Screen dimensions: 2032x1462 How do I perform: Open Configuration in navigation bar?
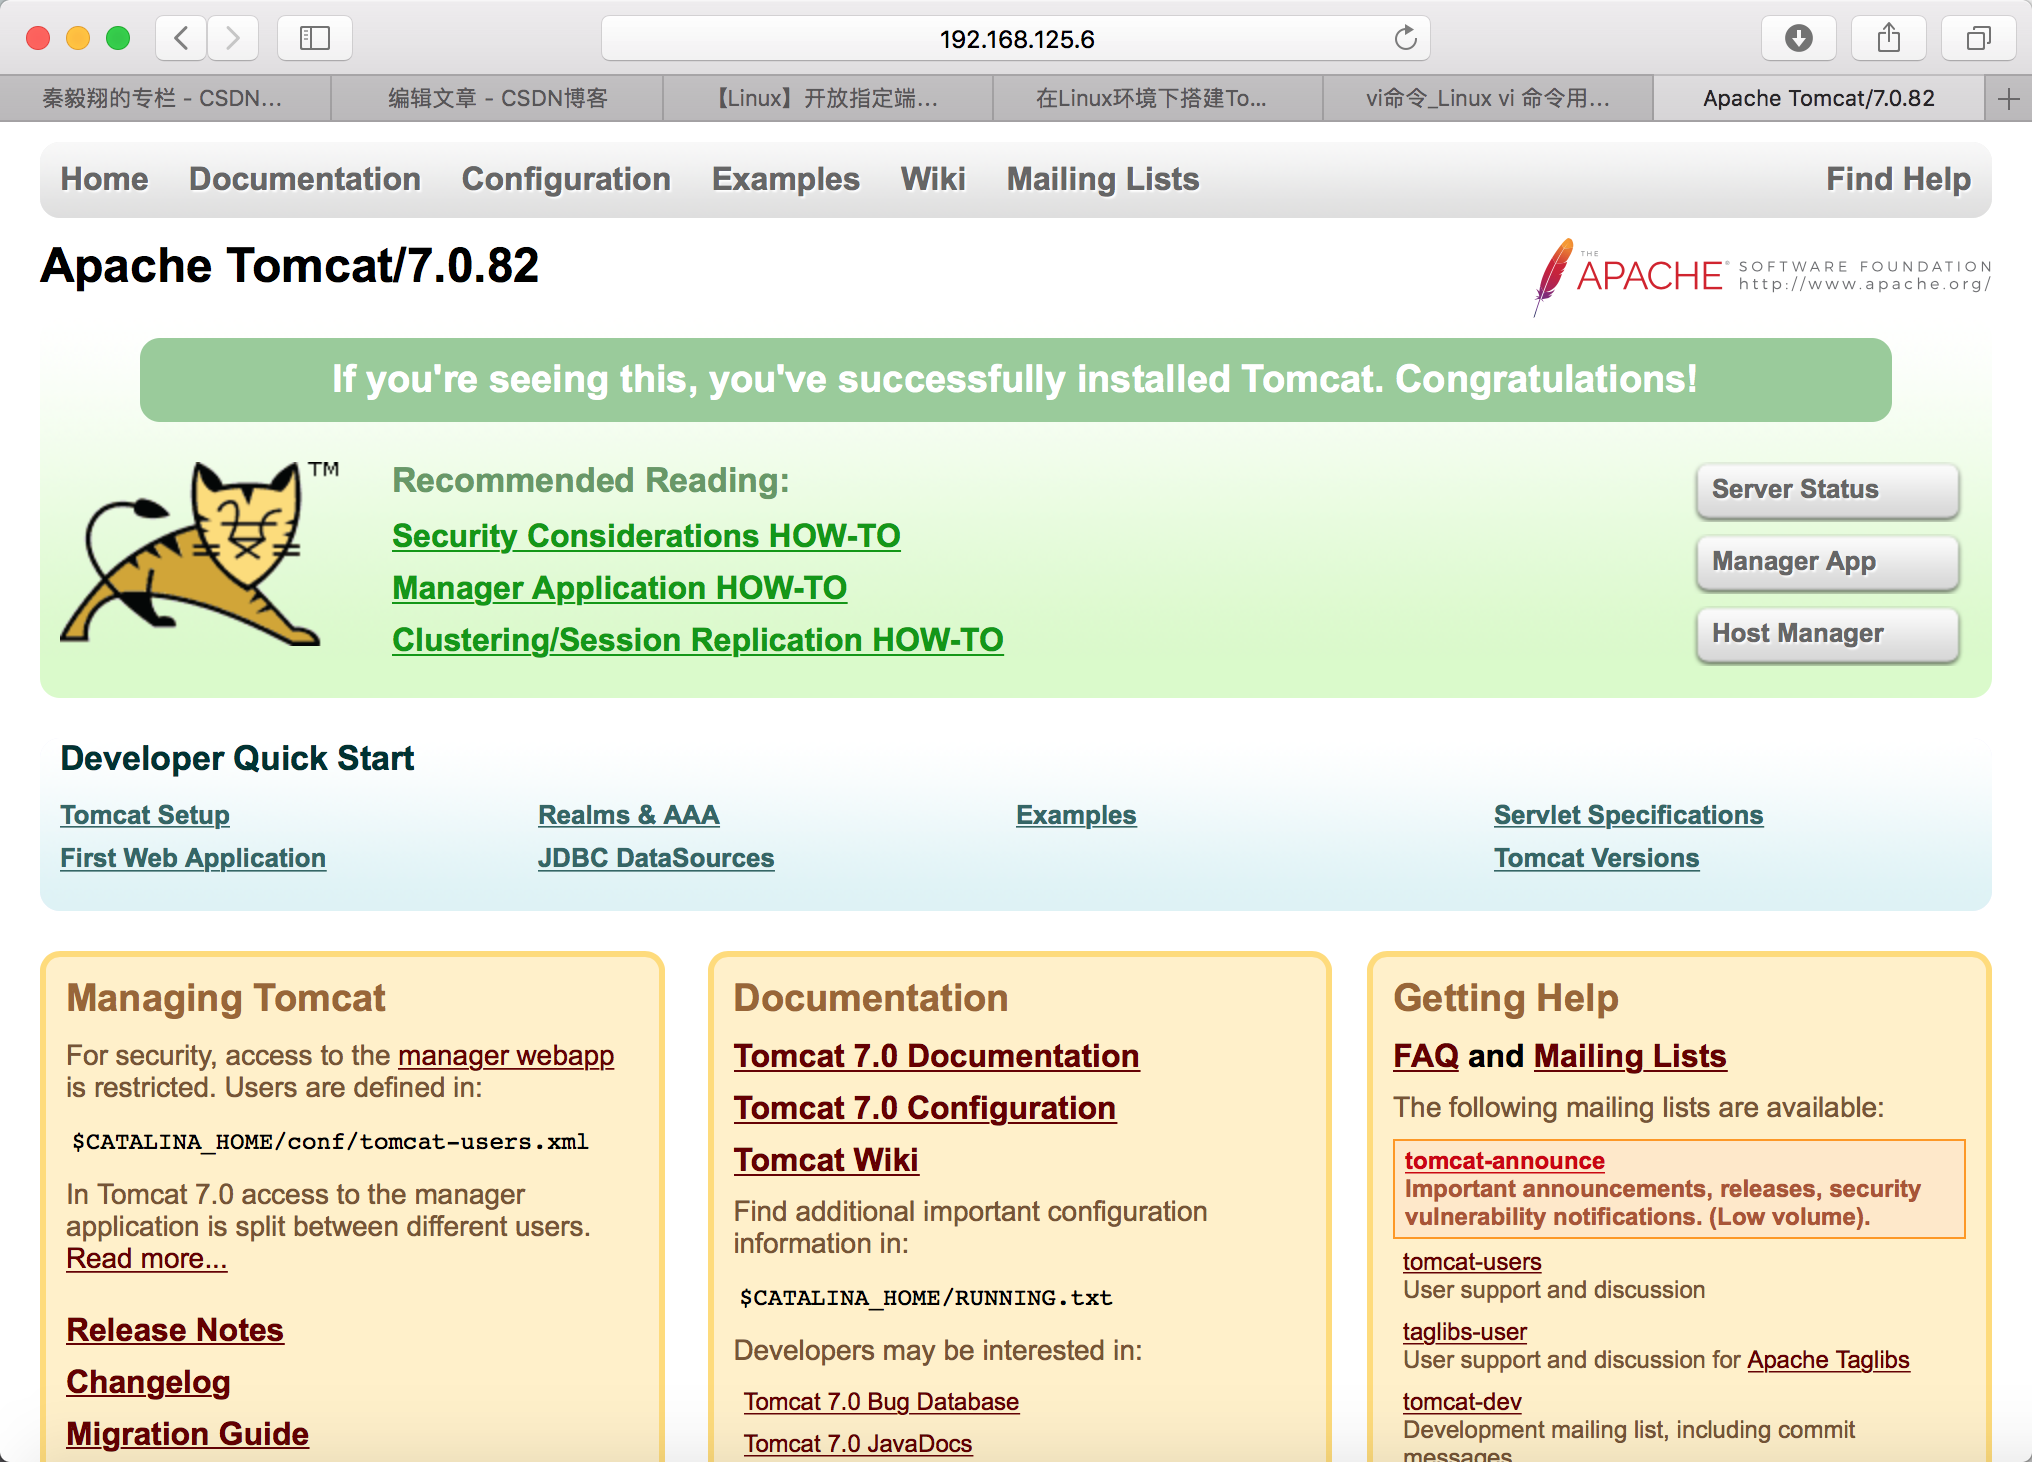coord(566,179)
